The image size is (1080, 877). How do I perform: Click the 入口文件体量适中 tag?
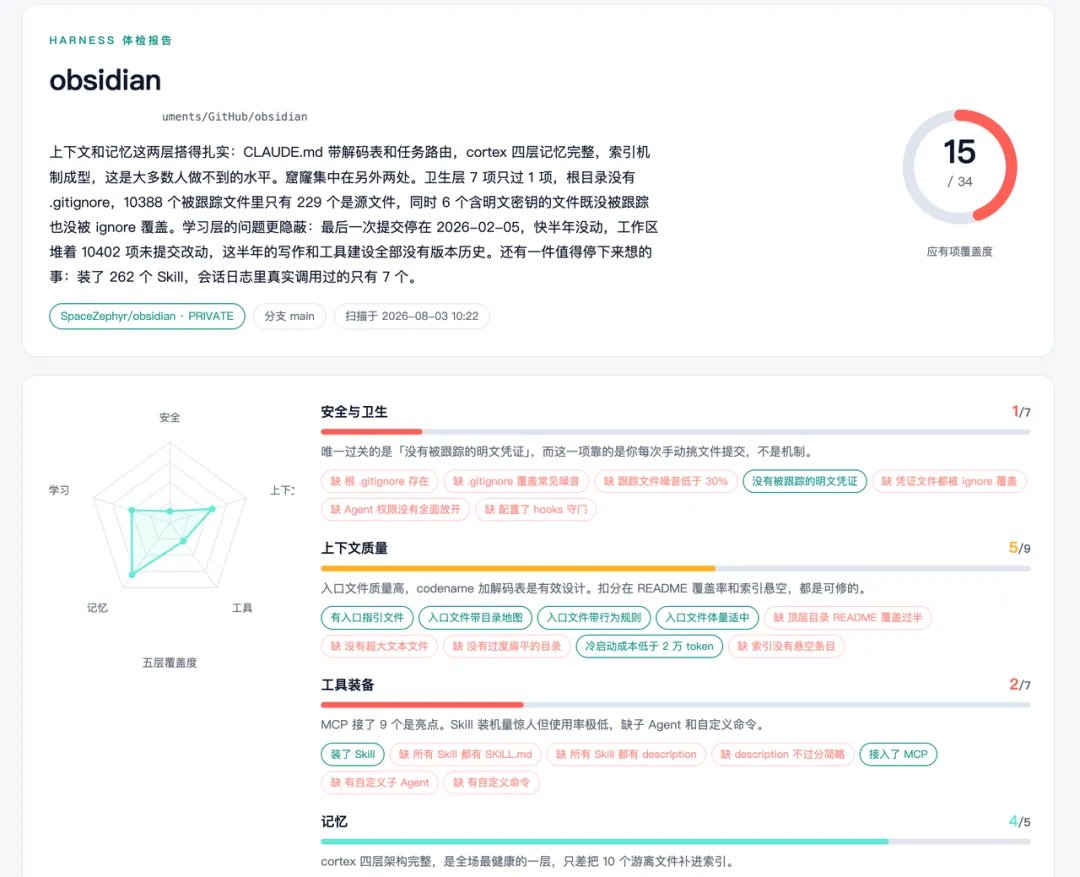pyautogui.click(x=707, y=617)
